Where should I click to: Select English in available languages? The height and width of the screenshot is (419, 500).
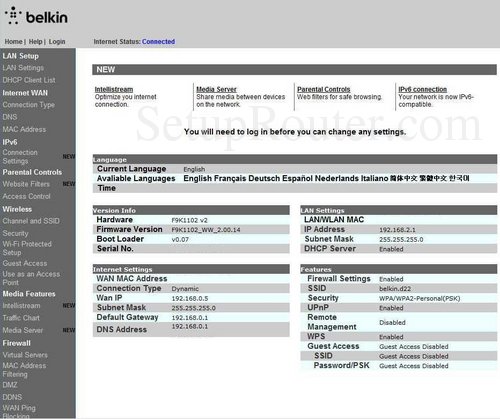[197, 178]
